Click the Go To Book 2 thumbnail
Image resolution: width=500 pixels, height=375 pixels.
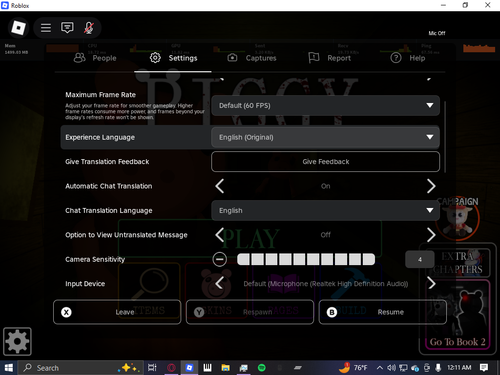pos(458,315)
